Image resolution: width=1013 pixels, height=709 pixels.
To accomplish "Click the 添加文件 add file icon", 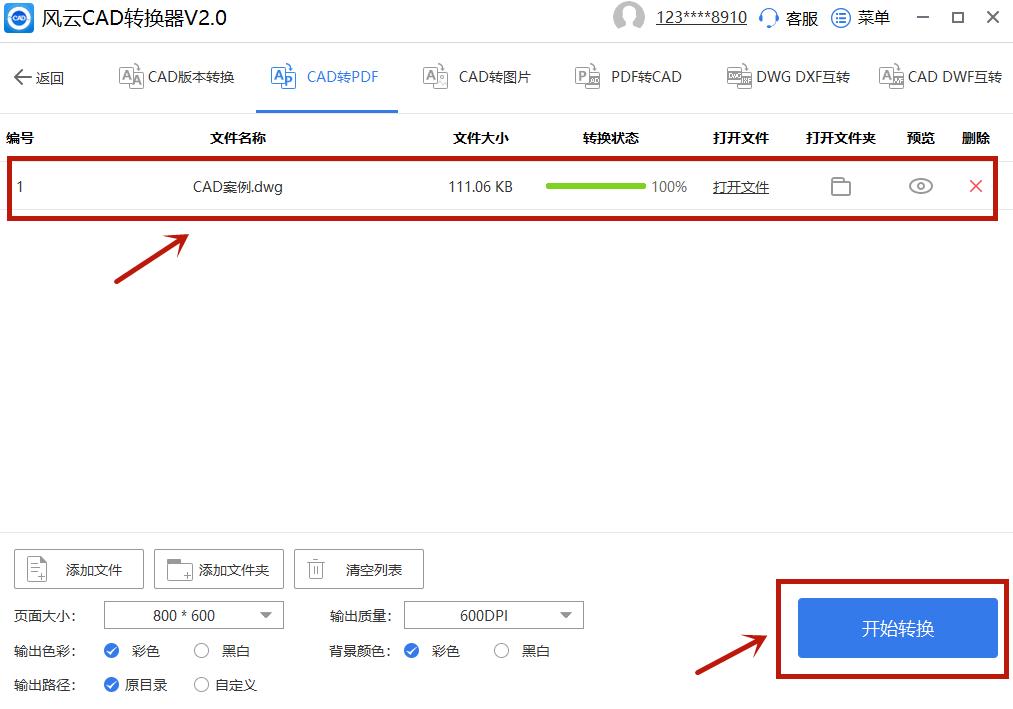I will [x=37, y=568].
